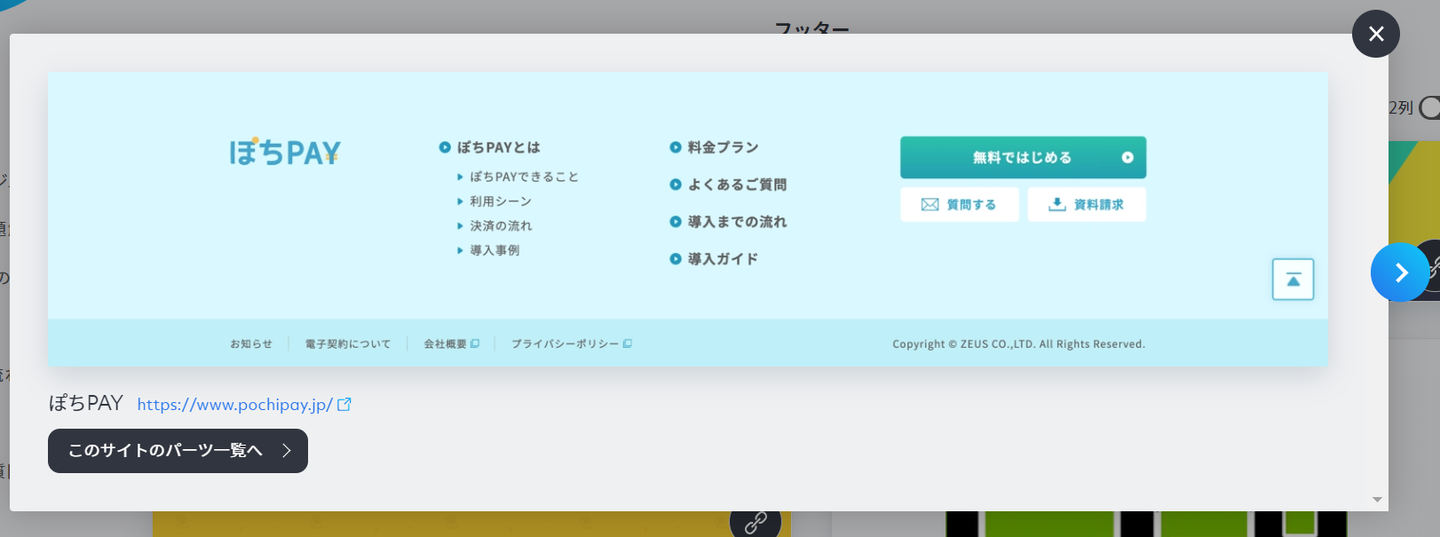Open the よくあるご質問 link
Viewport: 1440px width, 537px height.
coord(728,184)
